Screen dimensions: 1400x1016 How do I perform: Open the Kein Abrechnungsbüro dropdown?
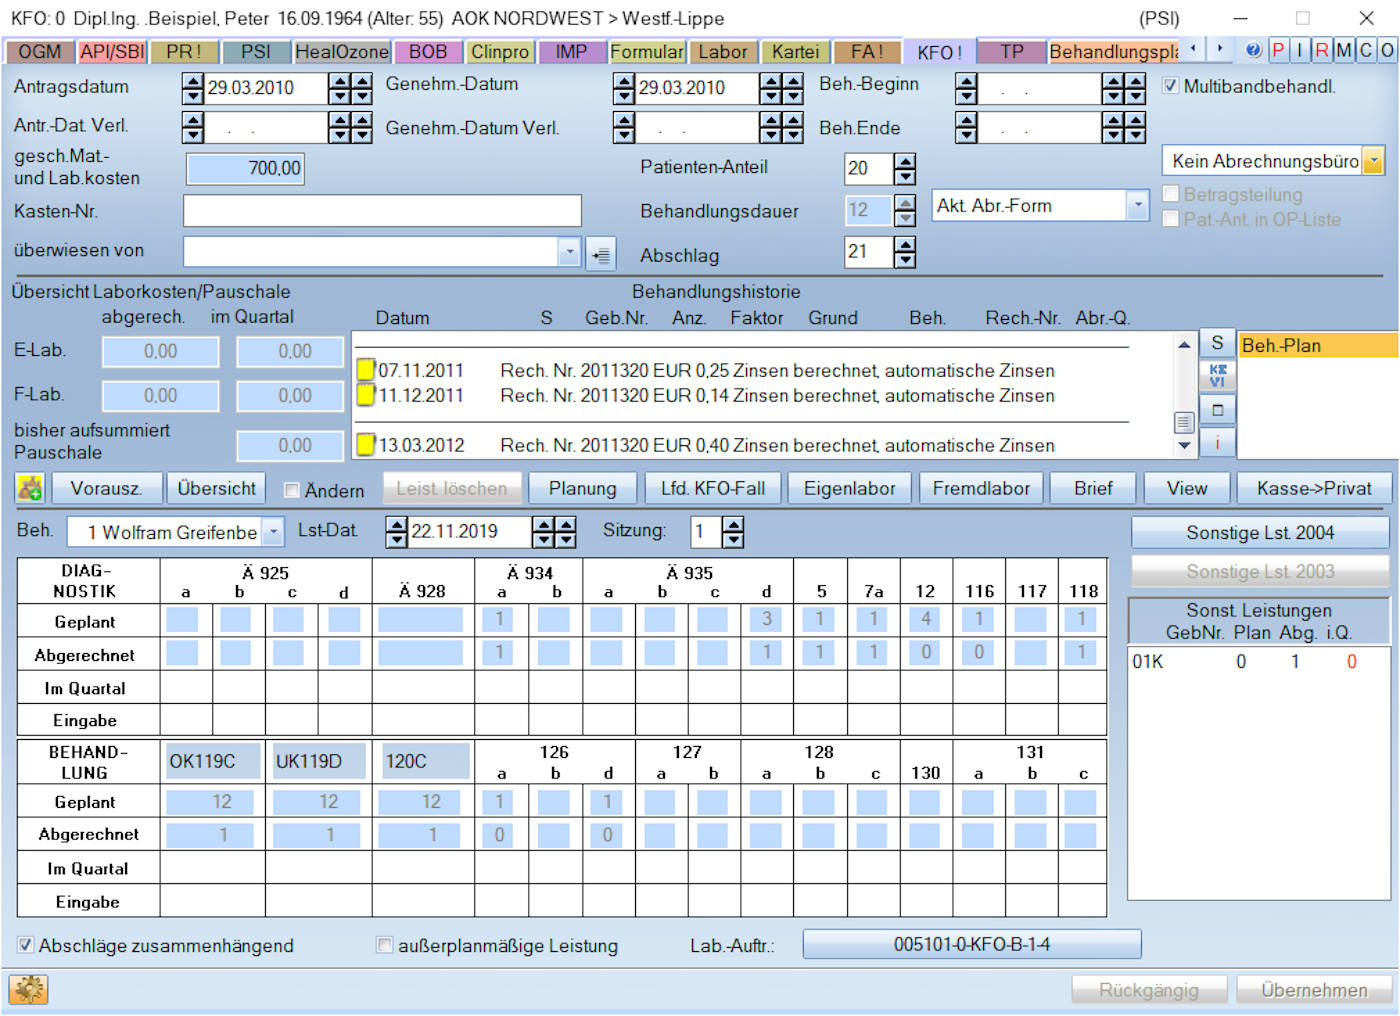click(1374, 161)
